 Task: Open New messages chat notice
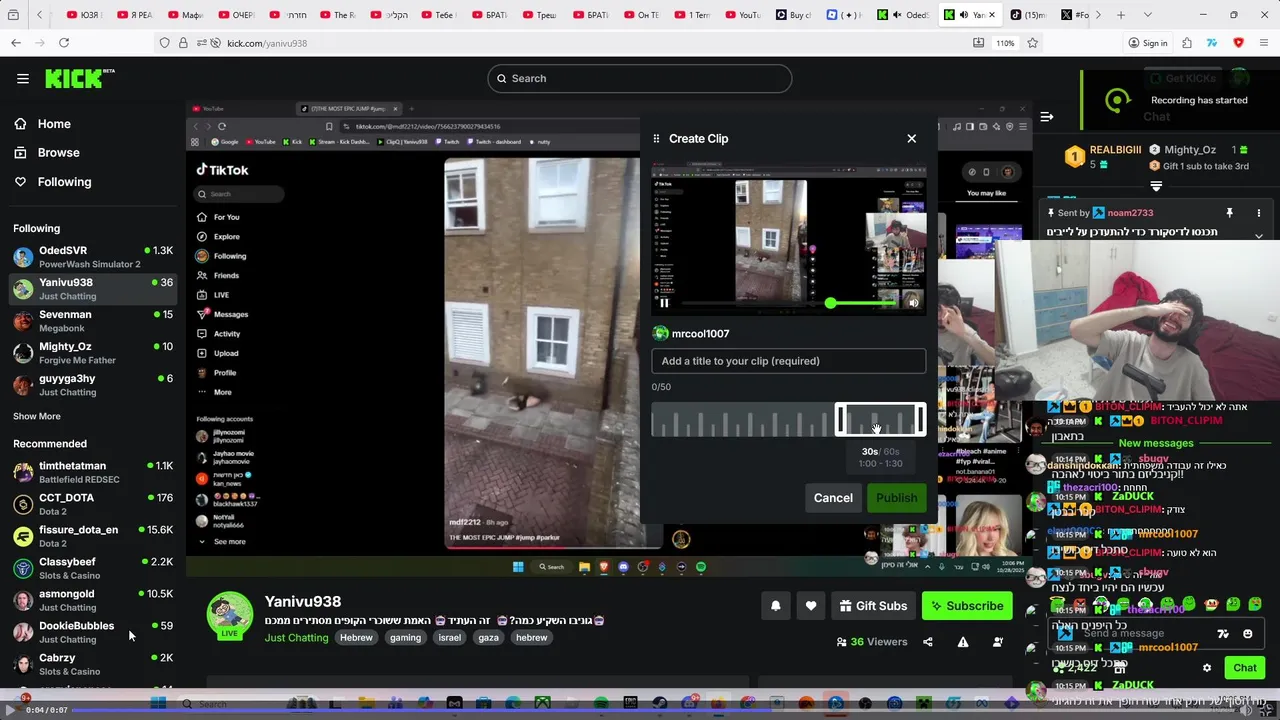coord(1156,443)
